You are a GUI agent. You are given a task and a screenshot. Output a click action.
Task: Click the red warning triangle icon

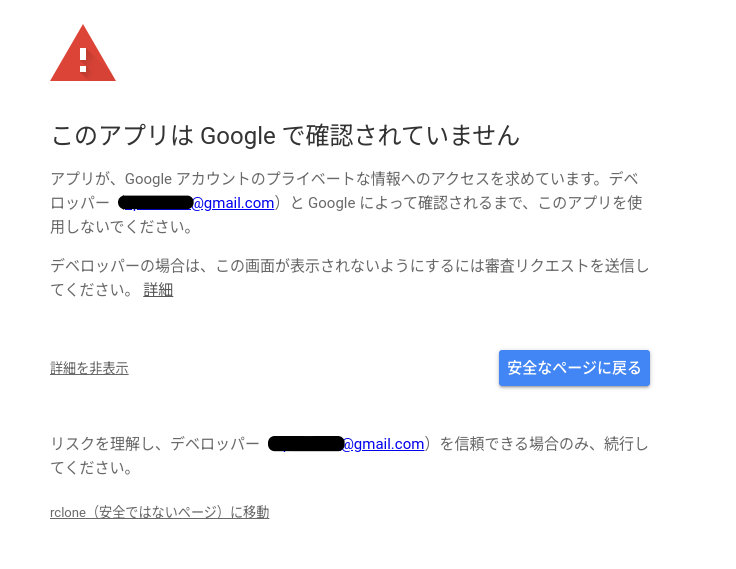(x=83, y=53)
